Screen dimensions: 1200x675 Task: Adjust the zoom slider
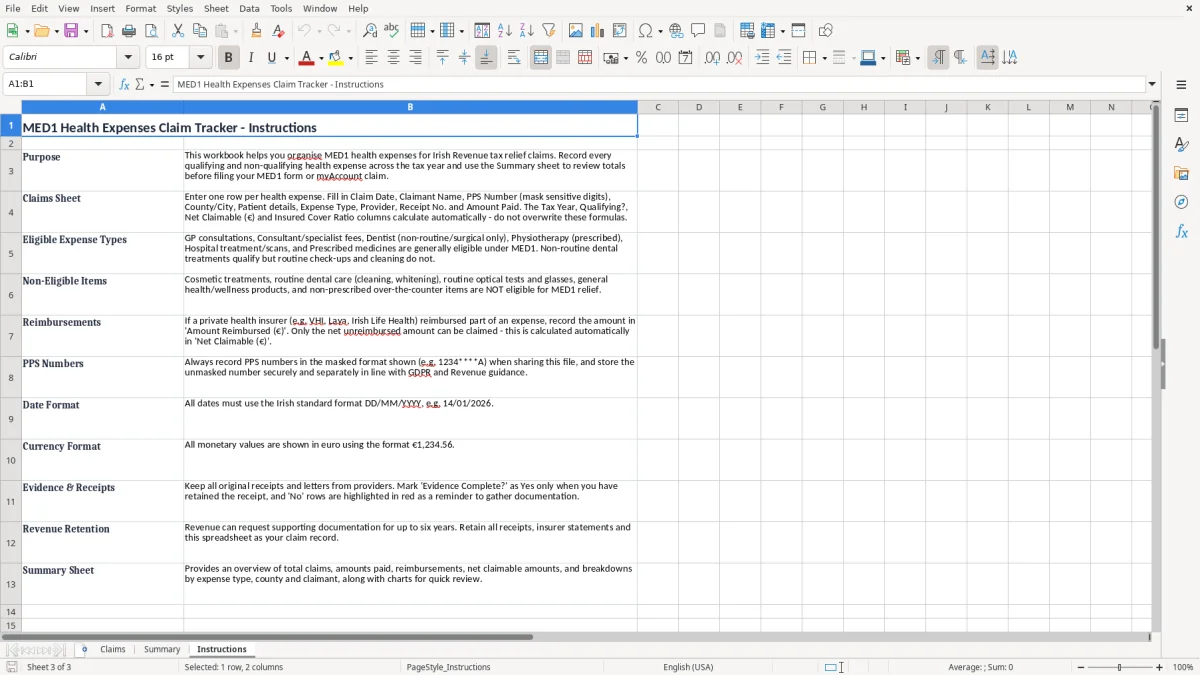[x=1119, y=667]
